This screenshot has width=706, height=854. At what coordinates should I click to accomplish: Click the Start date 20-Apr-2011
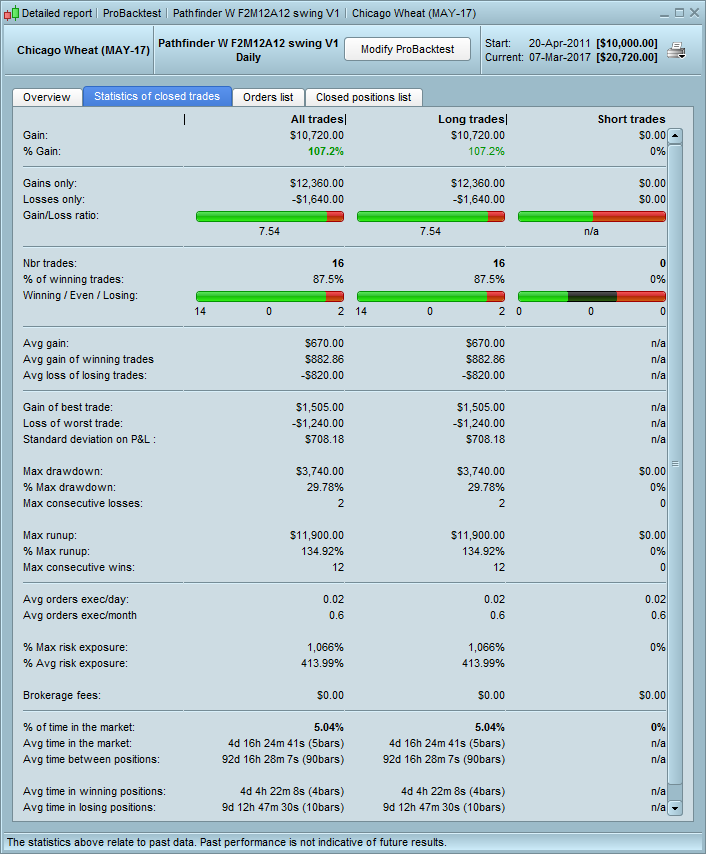[x=559, y=43]
